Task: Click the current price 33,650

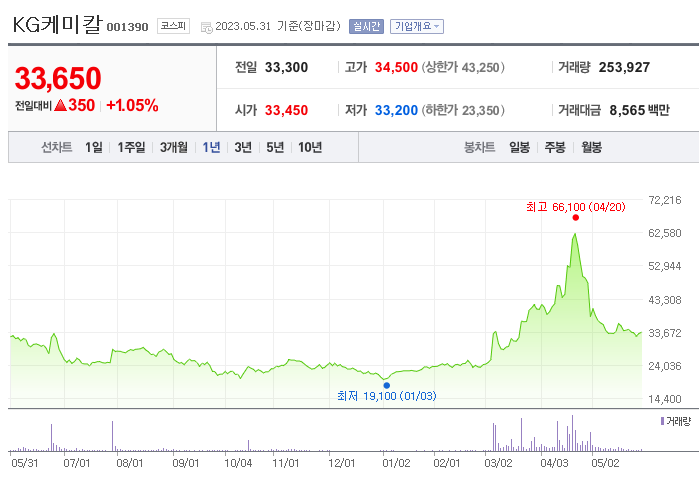Action: point(58,78)
